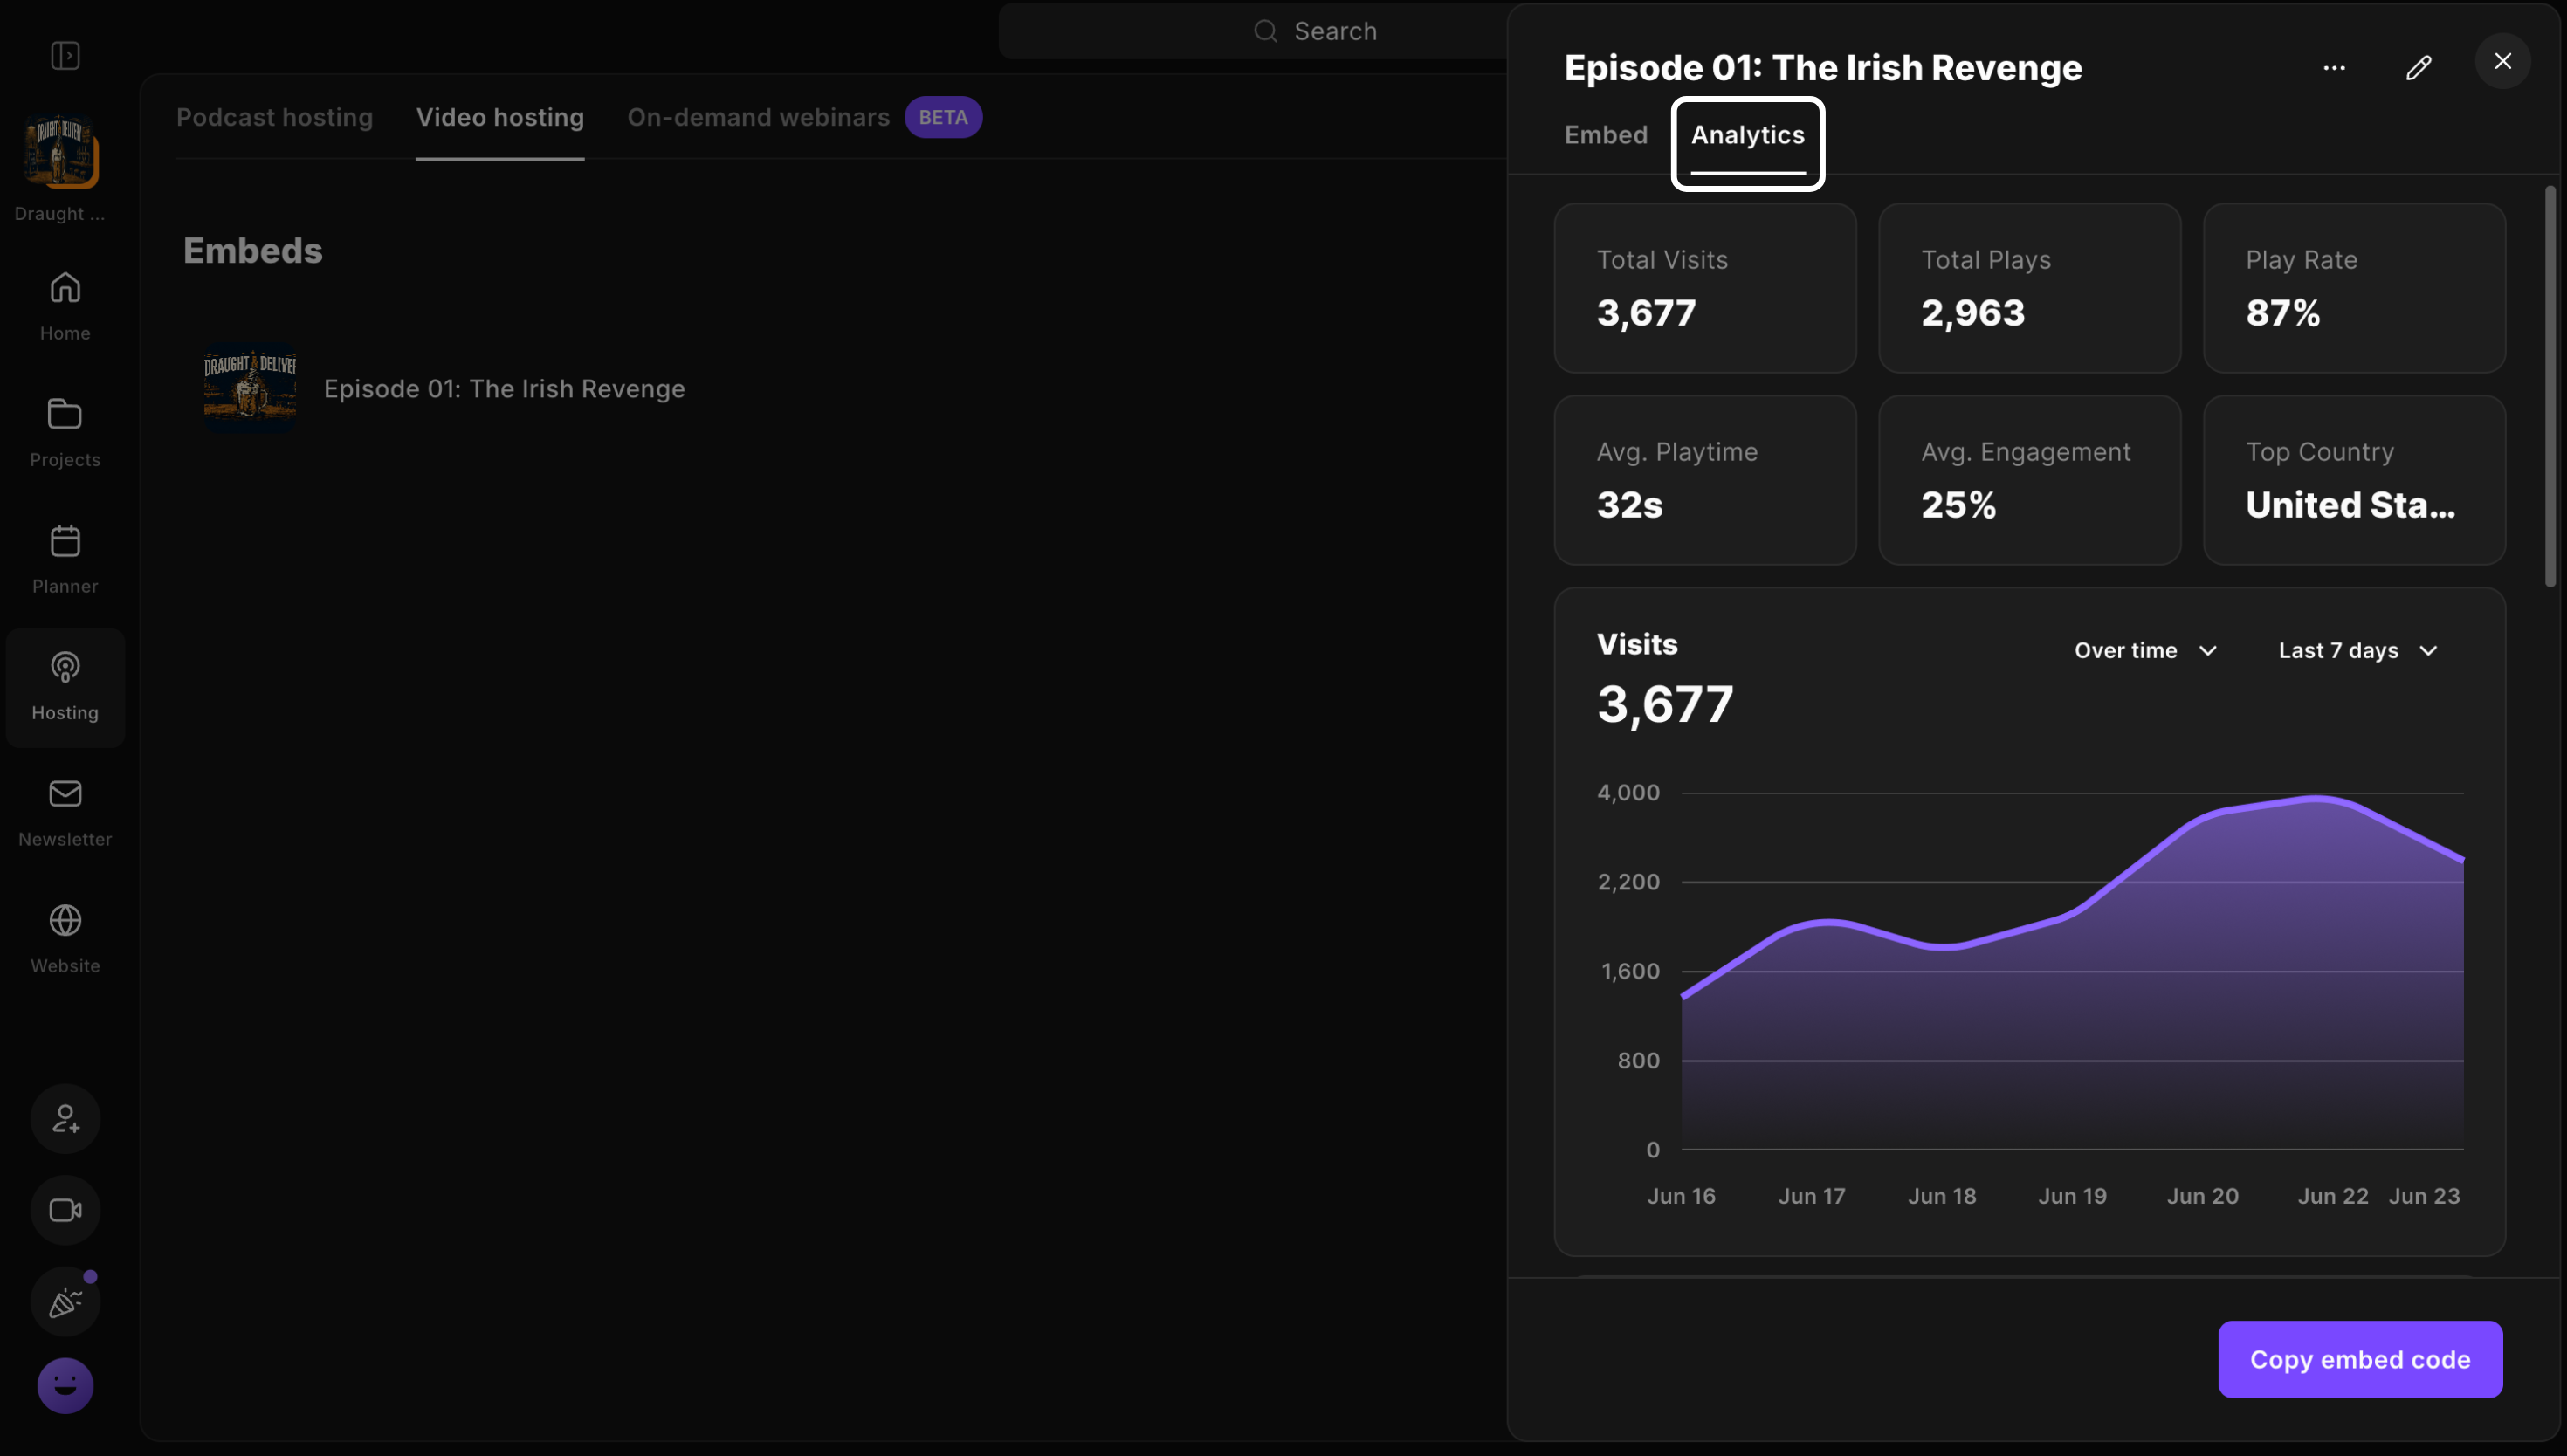This screenshot has height=1456, width=2567.
Task: Click the Search field
Action: pos(1252,31)
